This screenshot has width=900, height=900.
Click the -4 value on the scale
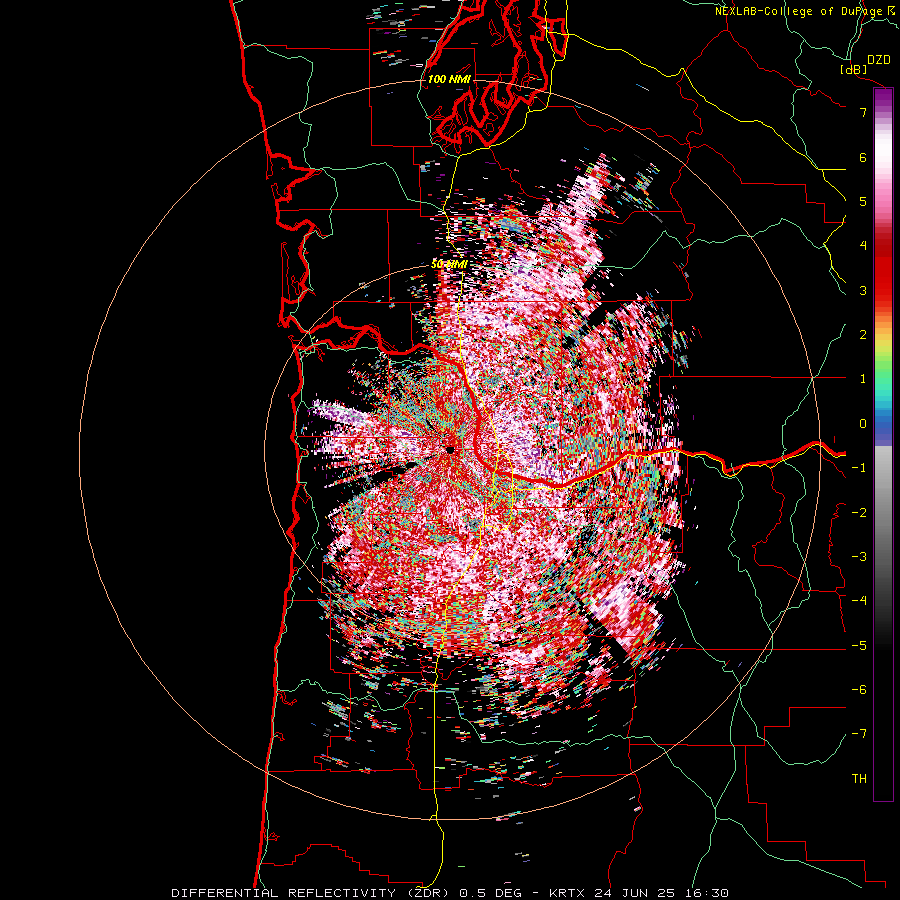coord(859,601)
